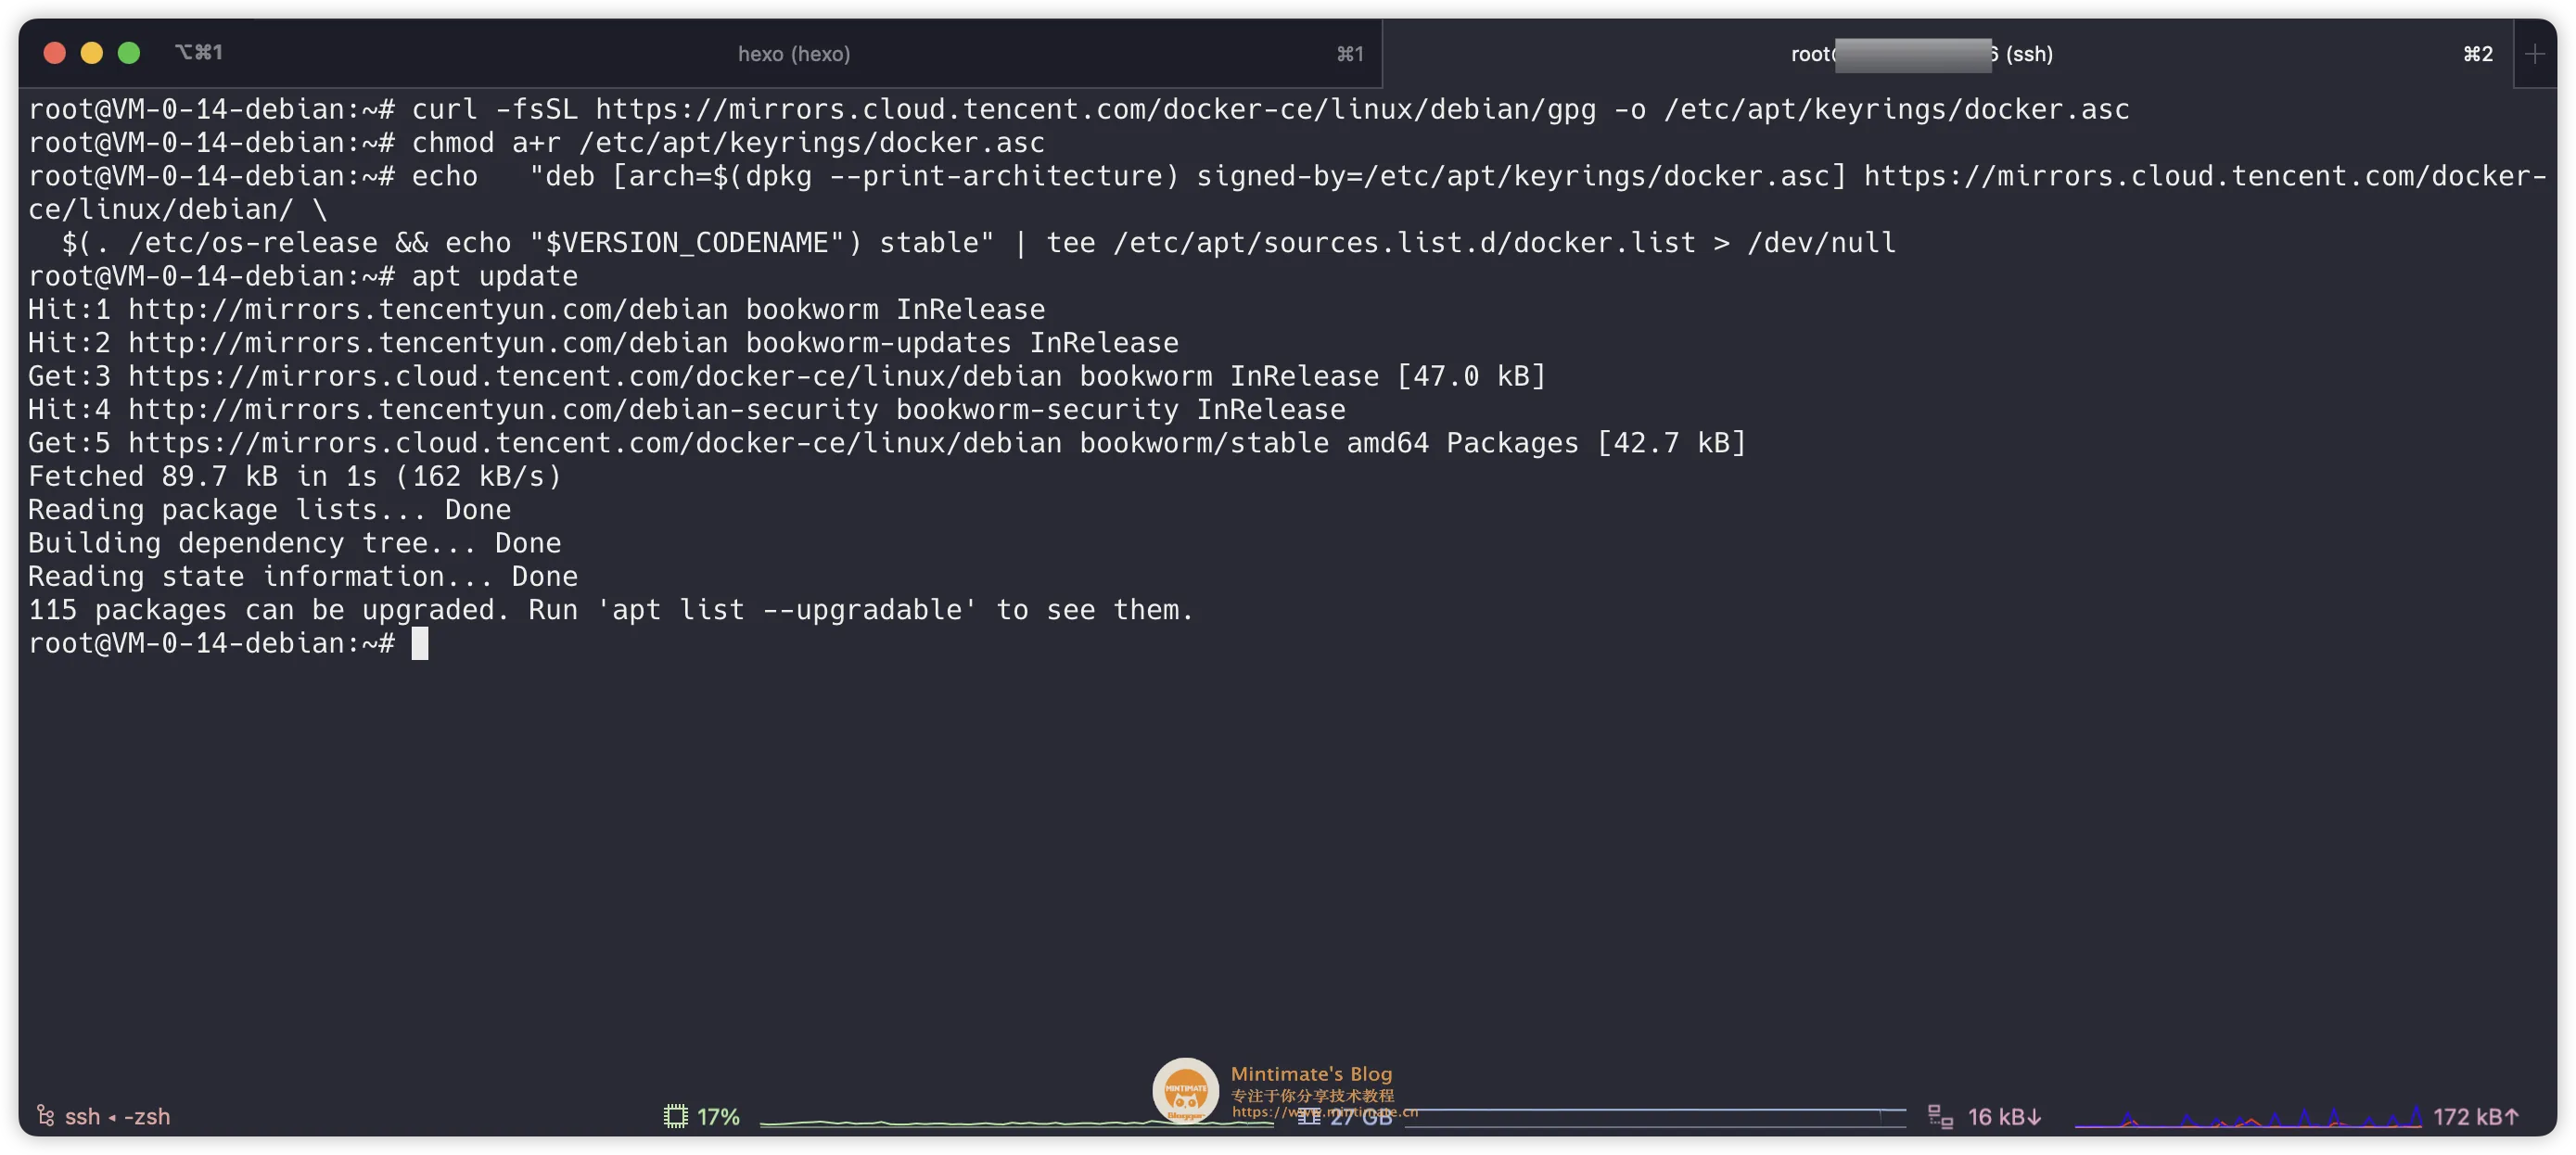Click "115 packages can be upgraded" line
This screenshot has width=2576, height=1155.
(611, 609)
